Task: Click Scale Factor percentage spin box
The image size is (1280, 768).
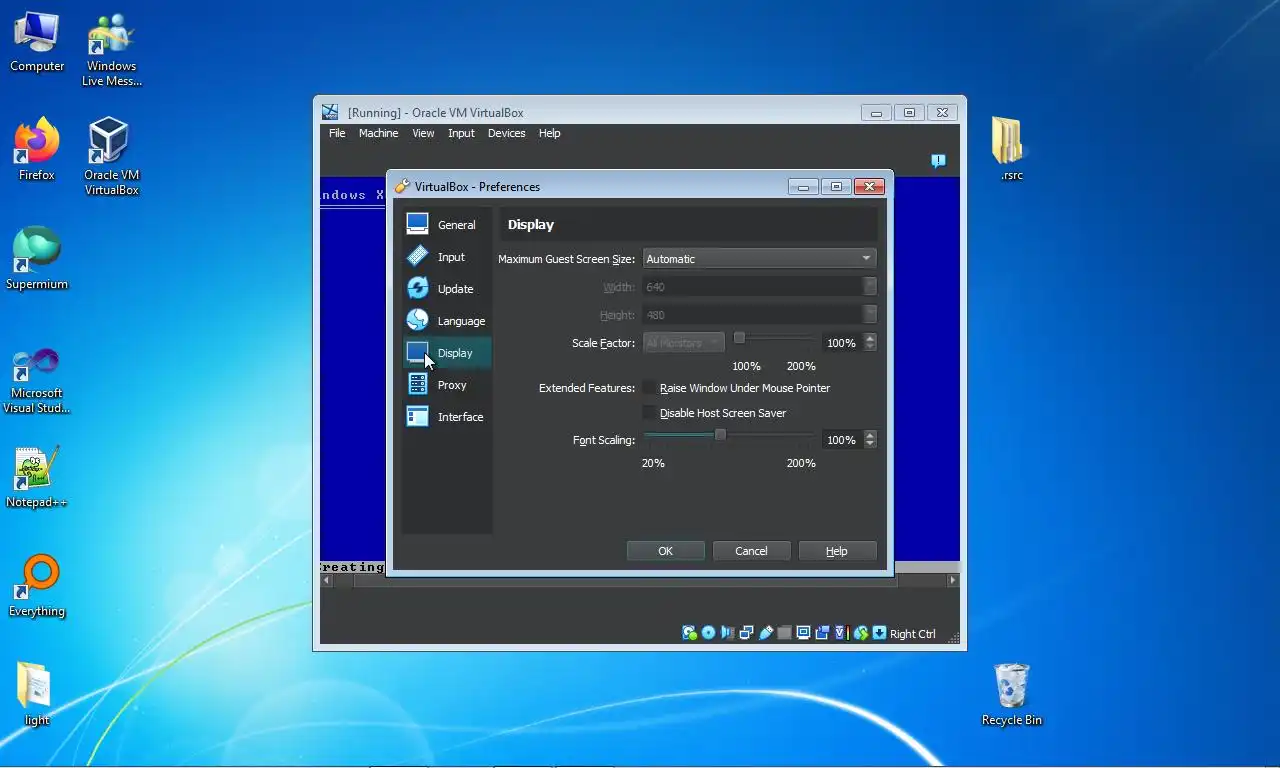Action: (849, 343)
